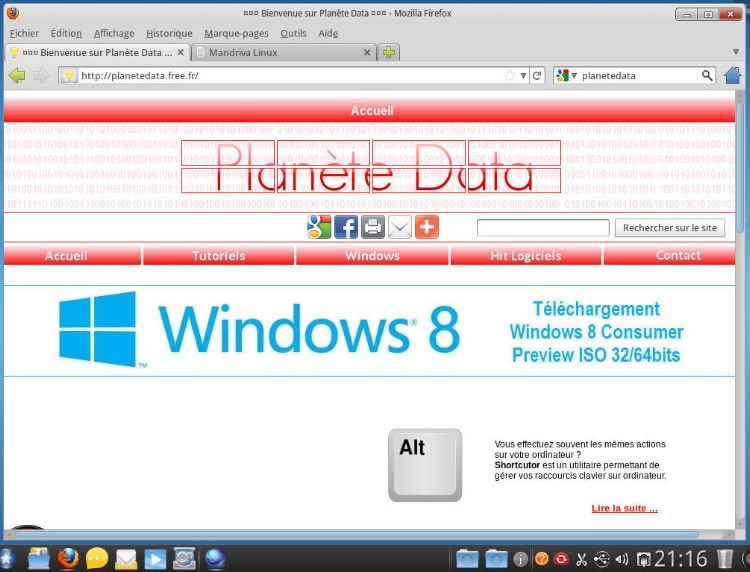Open the star application launcher in taskbar

point(7,558)
